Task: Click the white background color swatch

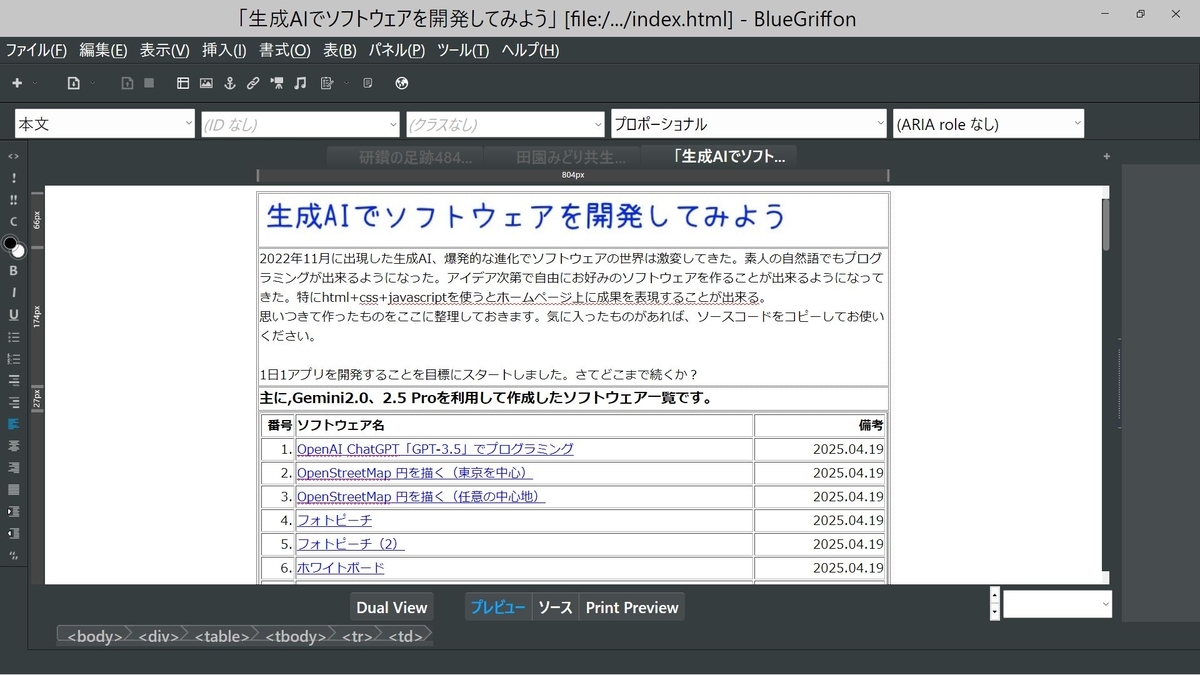Action: (18, 250)
